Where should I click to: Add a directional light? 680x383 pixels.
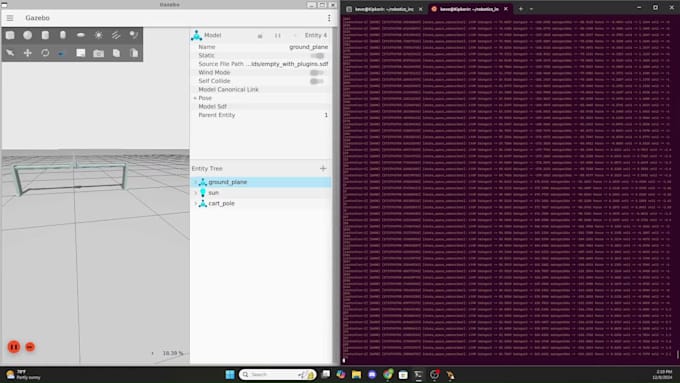point(116,35)
